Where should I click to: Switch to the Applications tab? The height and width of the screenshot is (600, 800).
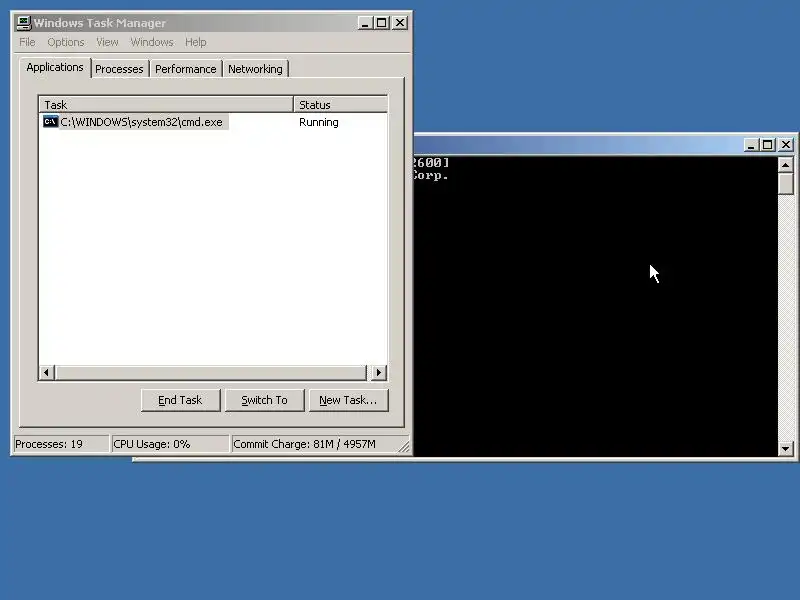coord(55,67)
